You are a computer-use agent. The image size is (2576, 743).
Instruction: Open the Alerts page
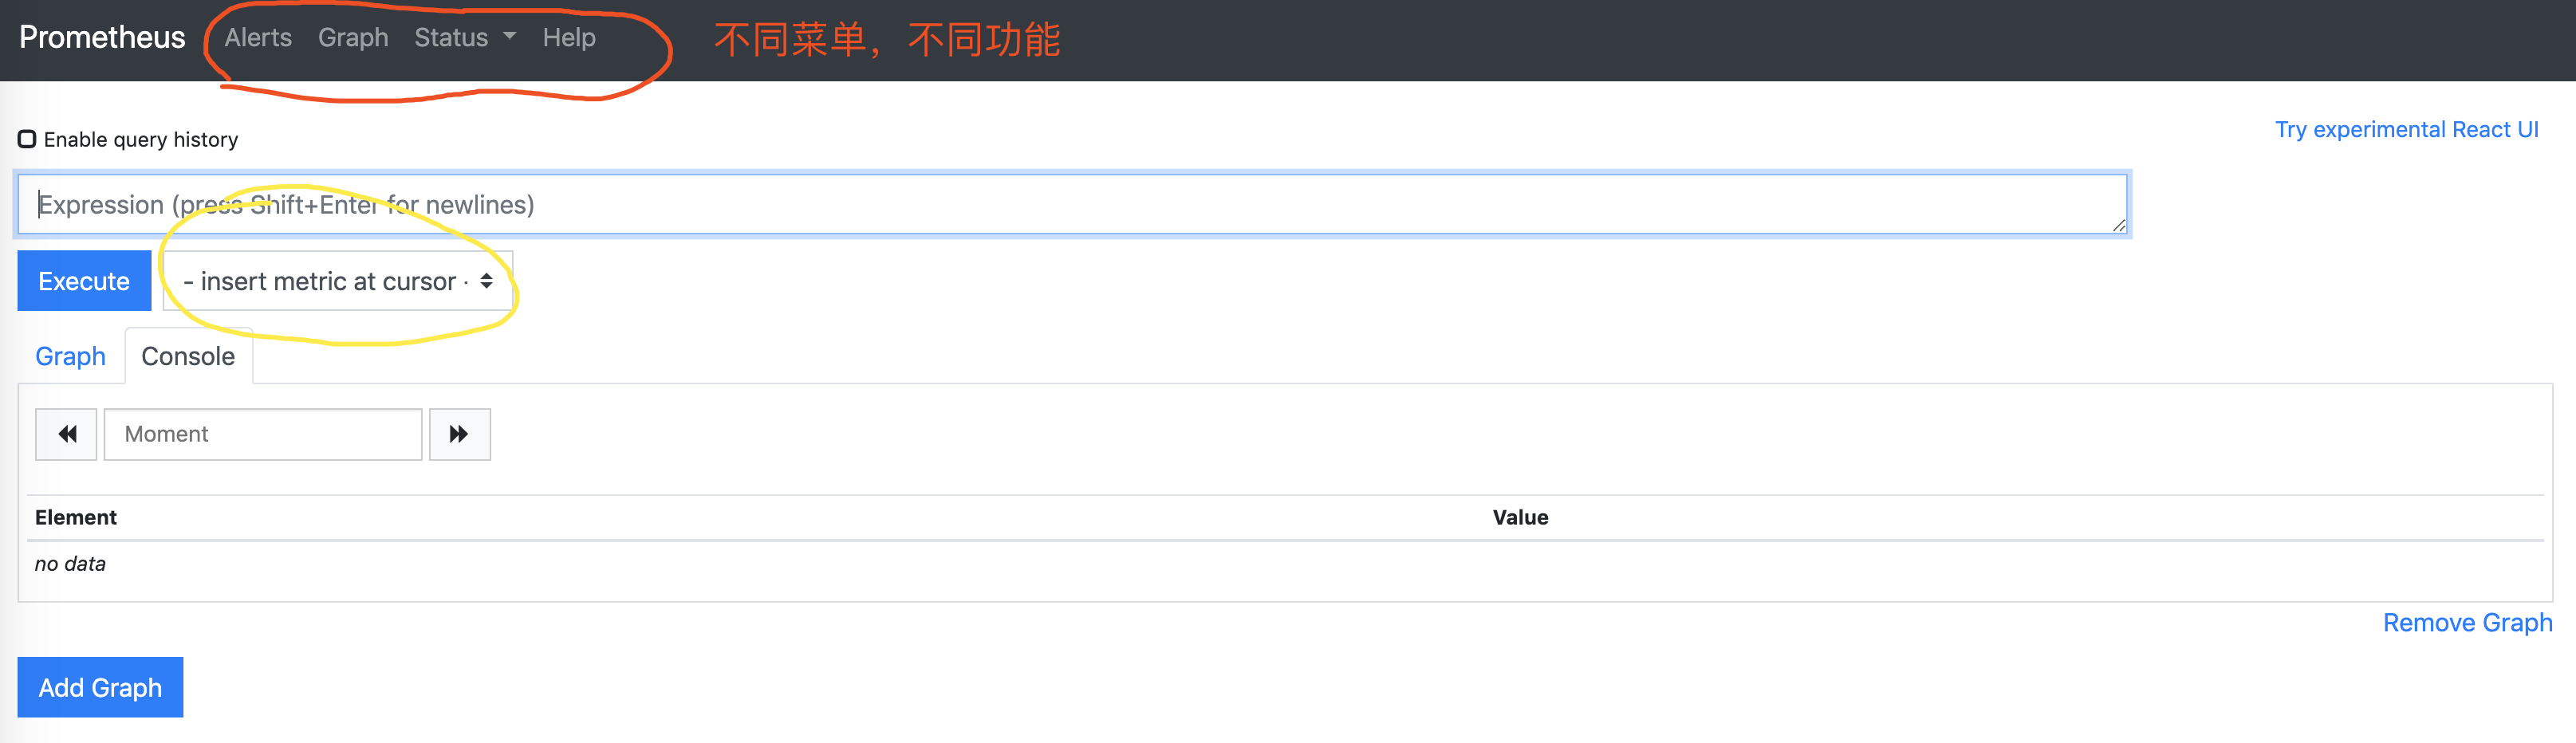point(258,37)
